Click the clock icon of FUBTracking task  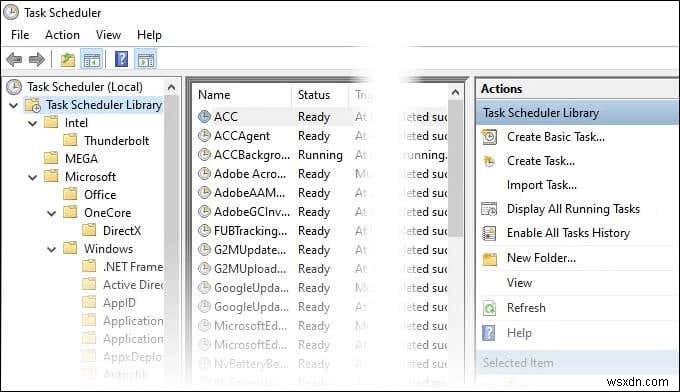(204, 230)
